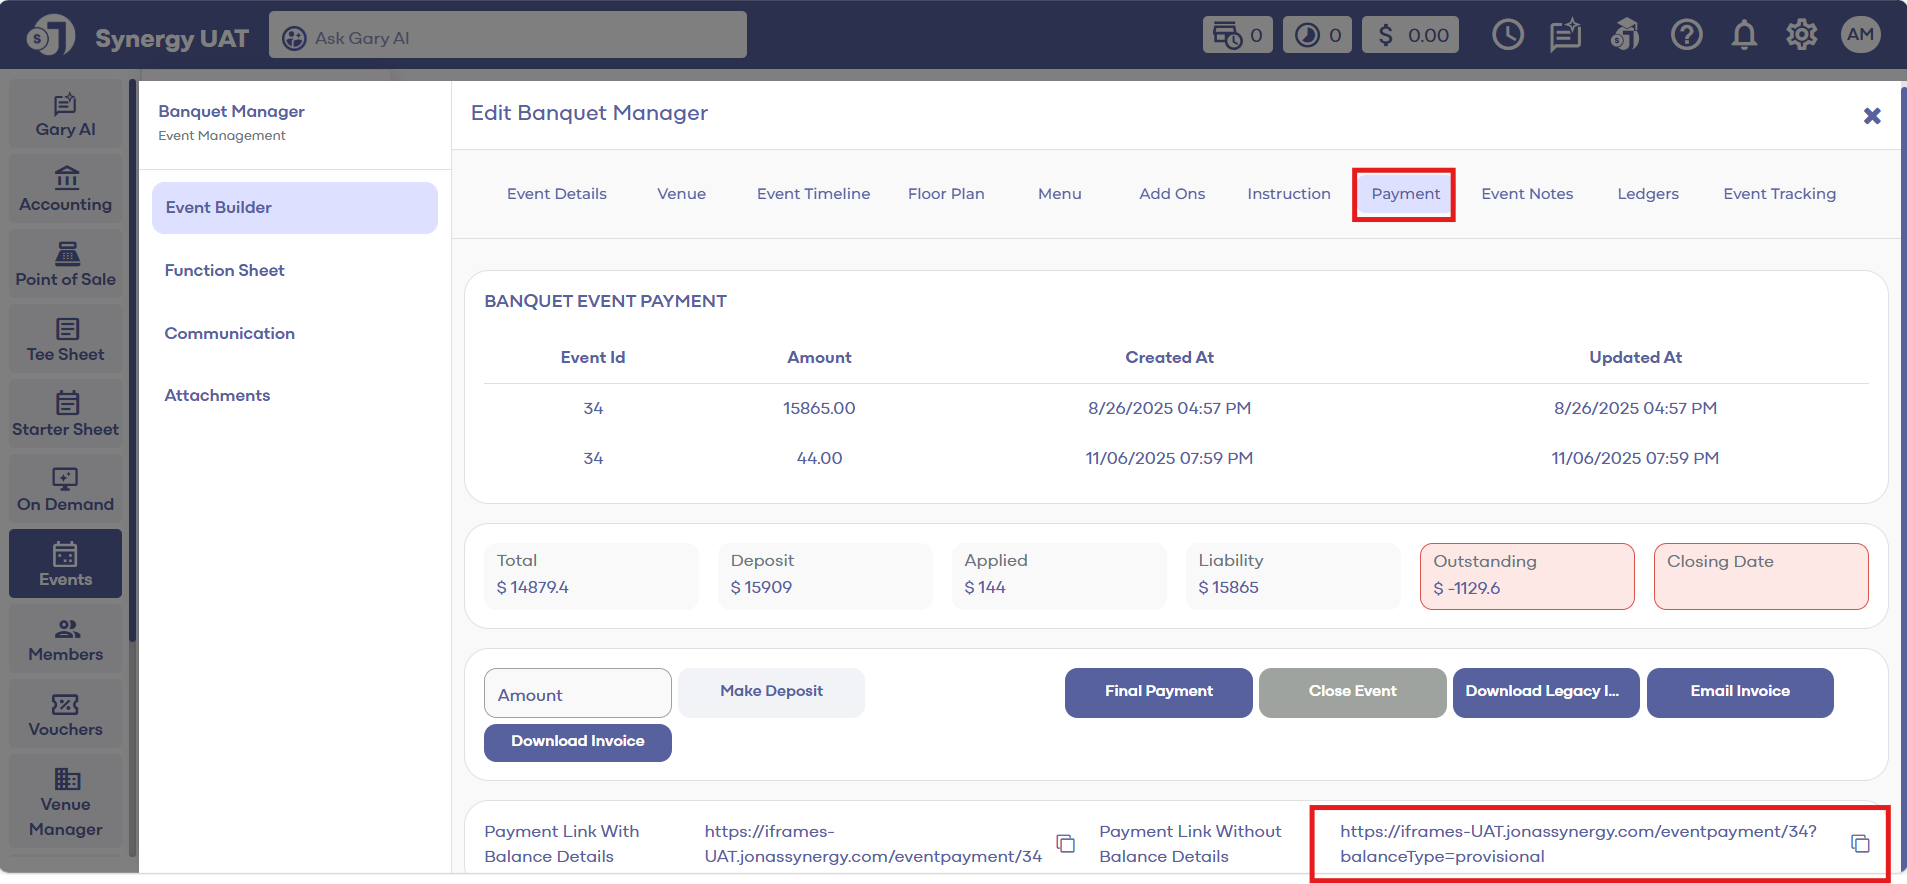Open the Tee Sheet module
This screenshot has width=1907, height=884.
pos(66,340)
